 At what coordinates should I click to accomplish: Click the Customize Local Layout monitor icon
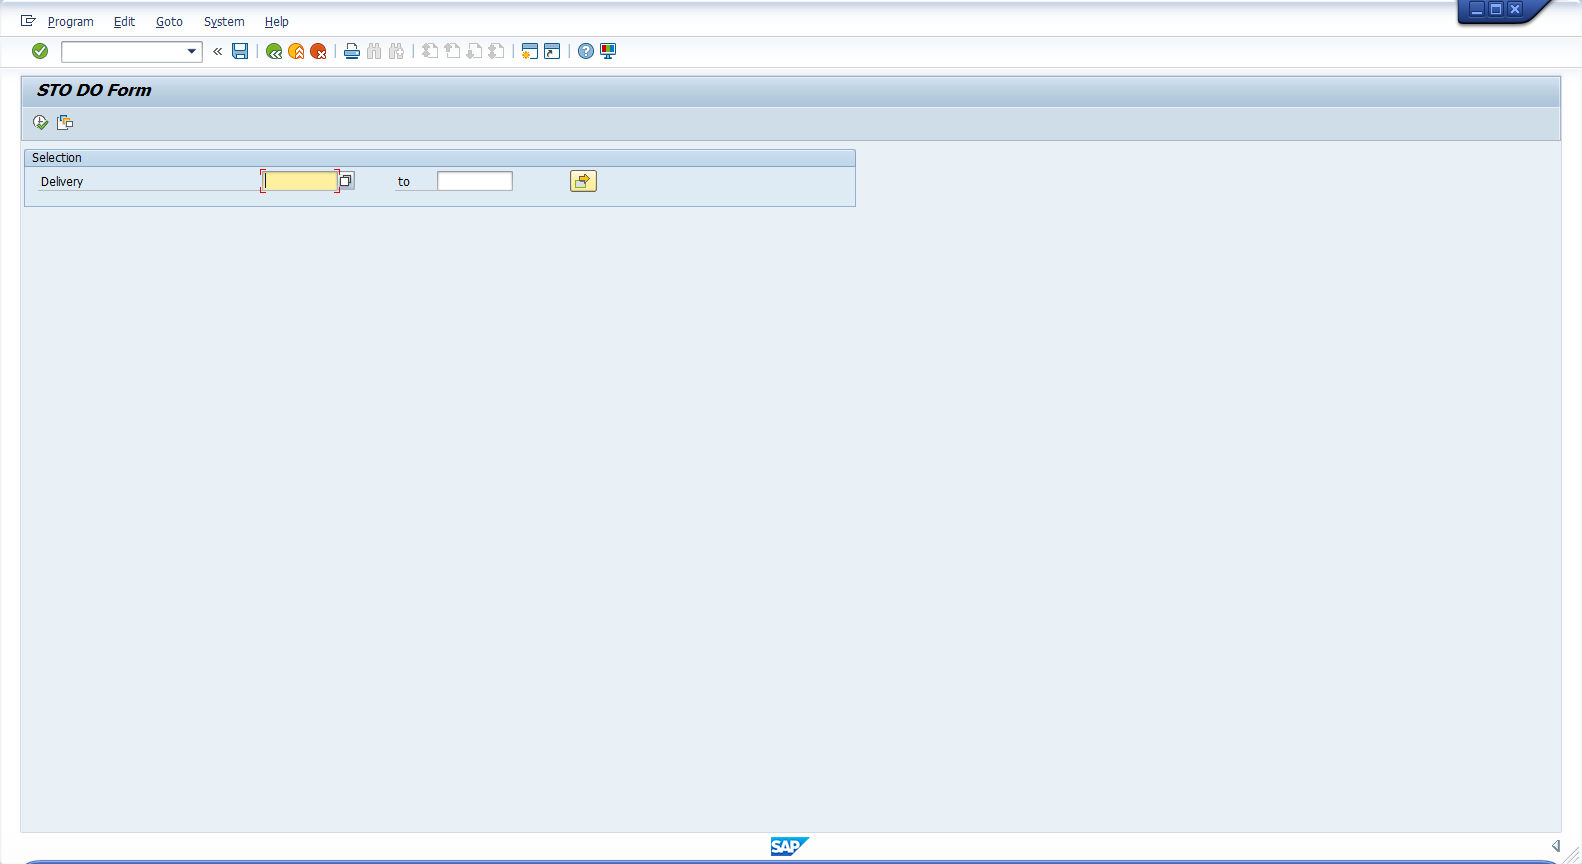(x=608, y=51)
